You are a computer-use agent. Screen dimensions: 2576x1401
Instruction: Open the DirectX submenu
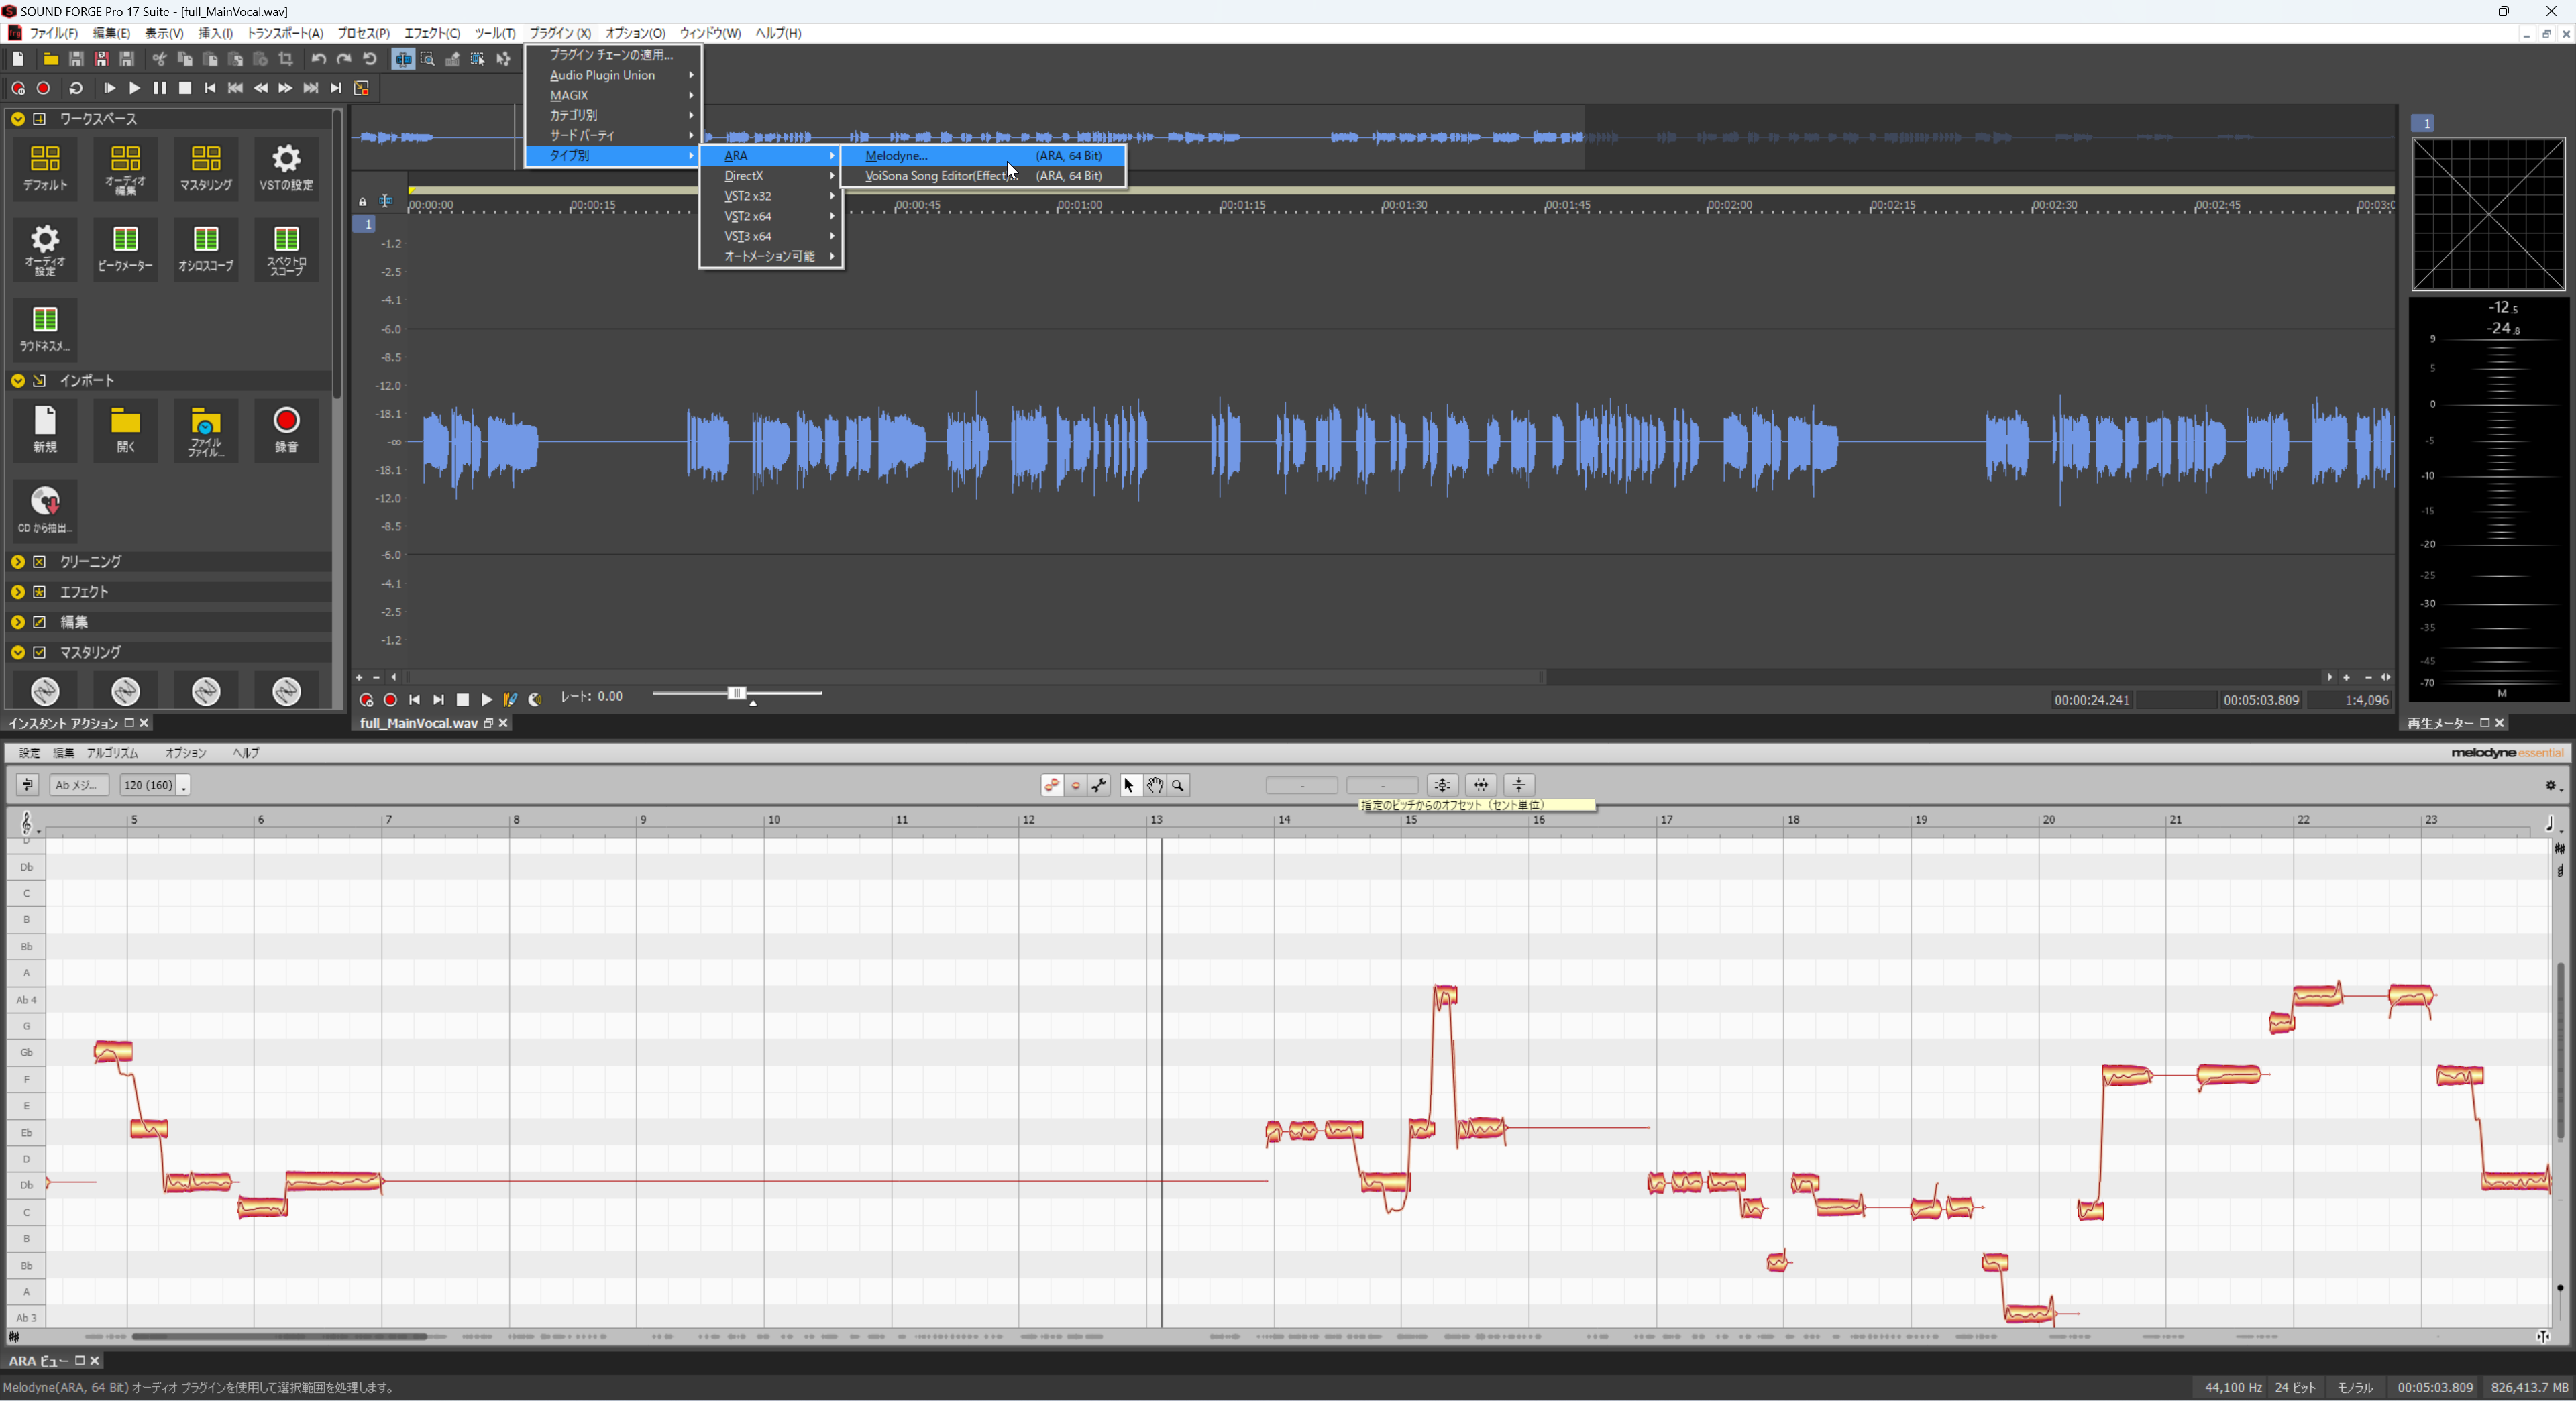(770, 176)
